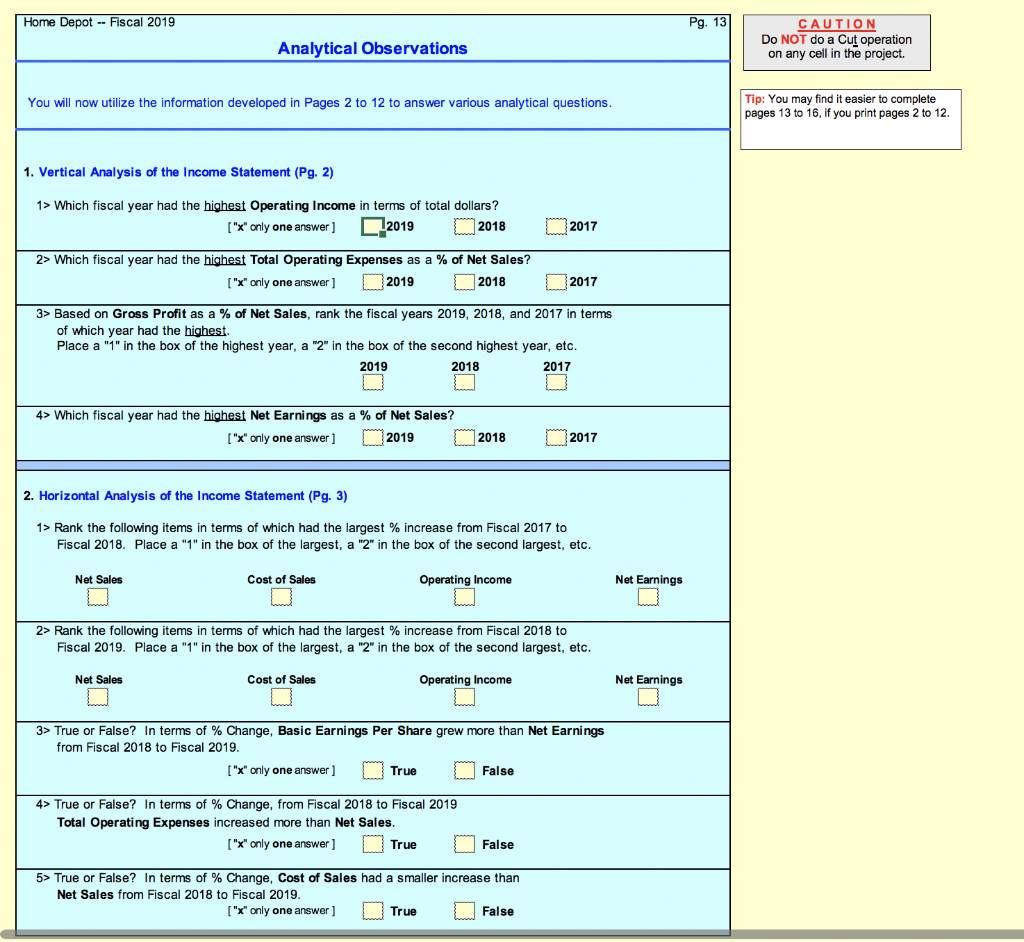This screenshot has width=1024, height=942.
Task: Select True for Cost of Sales smaller increase
Action: (373, 911)
